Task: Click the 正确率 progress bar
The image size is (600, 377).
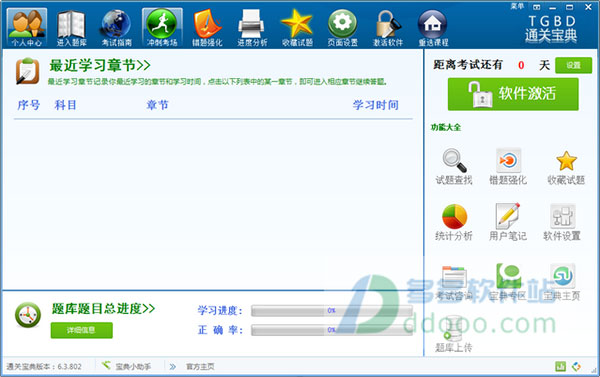Action: pos(332,330)
